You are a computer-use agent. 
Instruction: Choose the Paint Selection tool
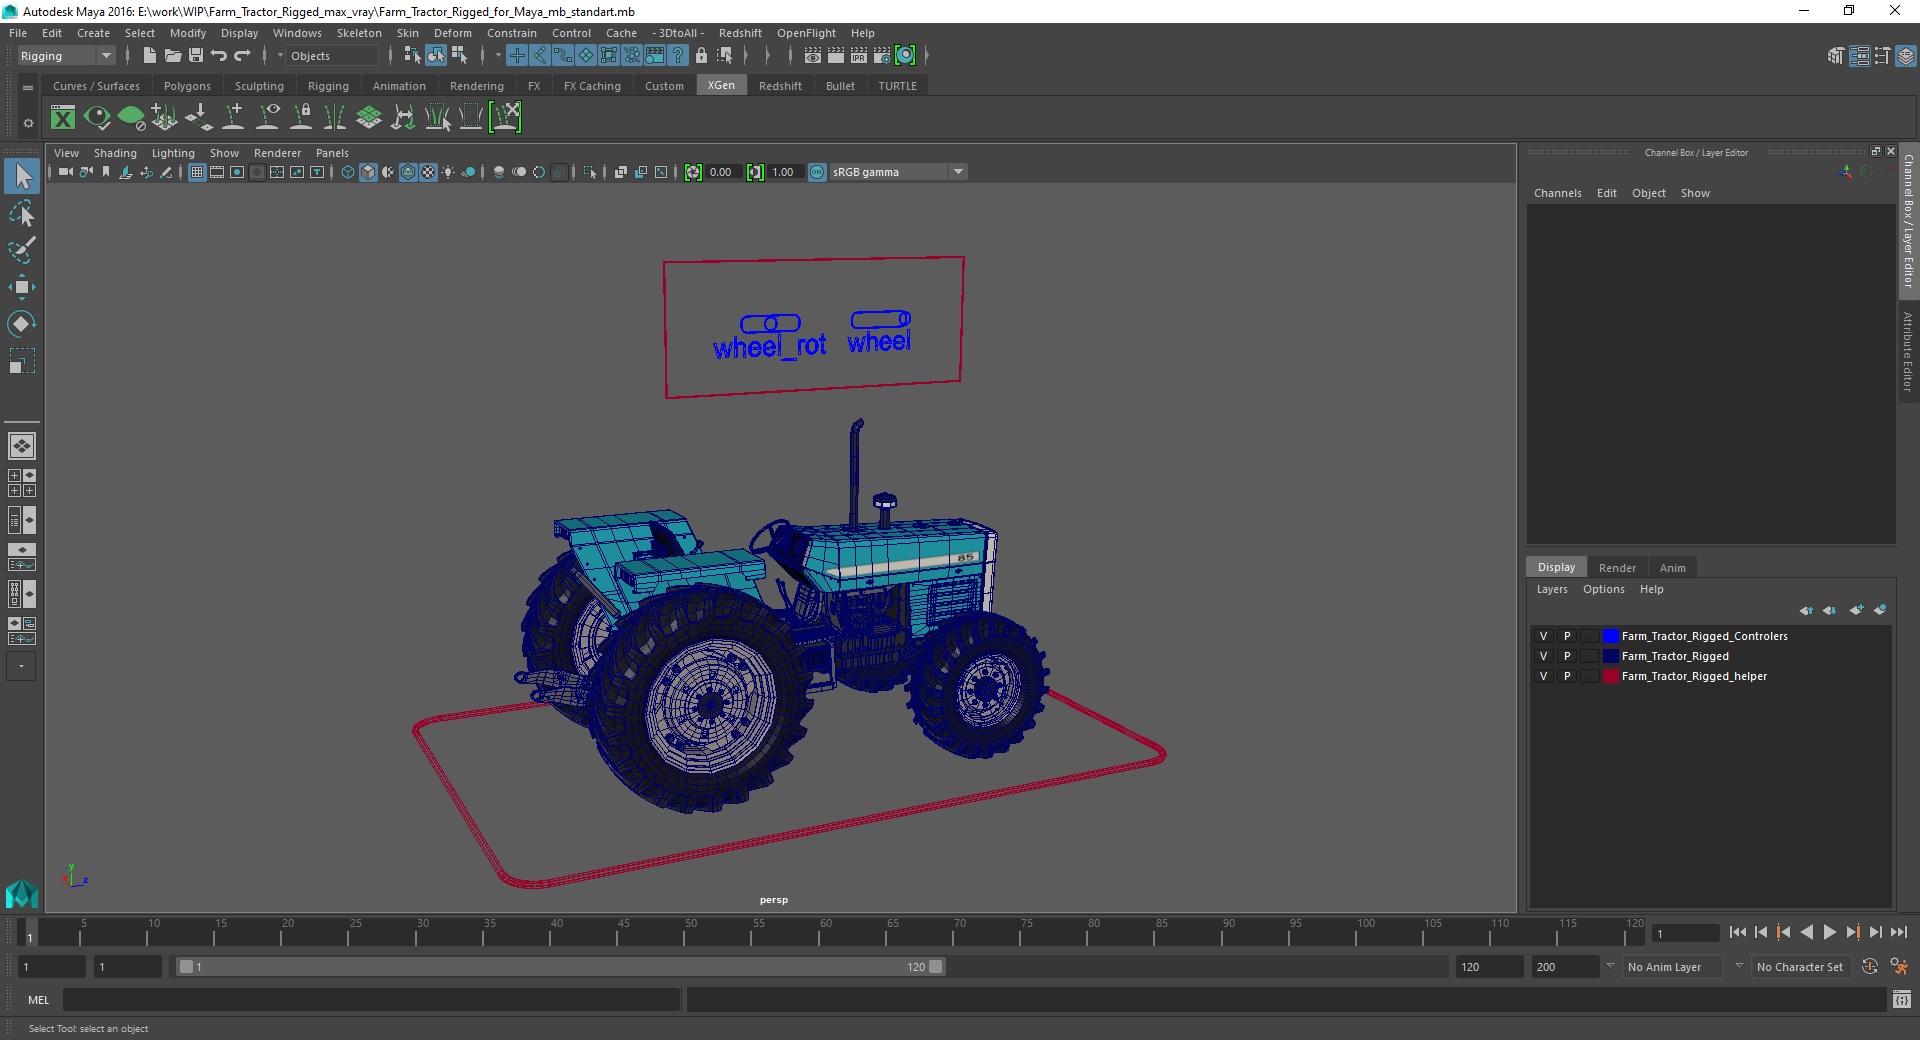point(22,250)
